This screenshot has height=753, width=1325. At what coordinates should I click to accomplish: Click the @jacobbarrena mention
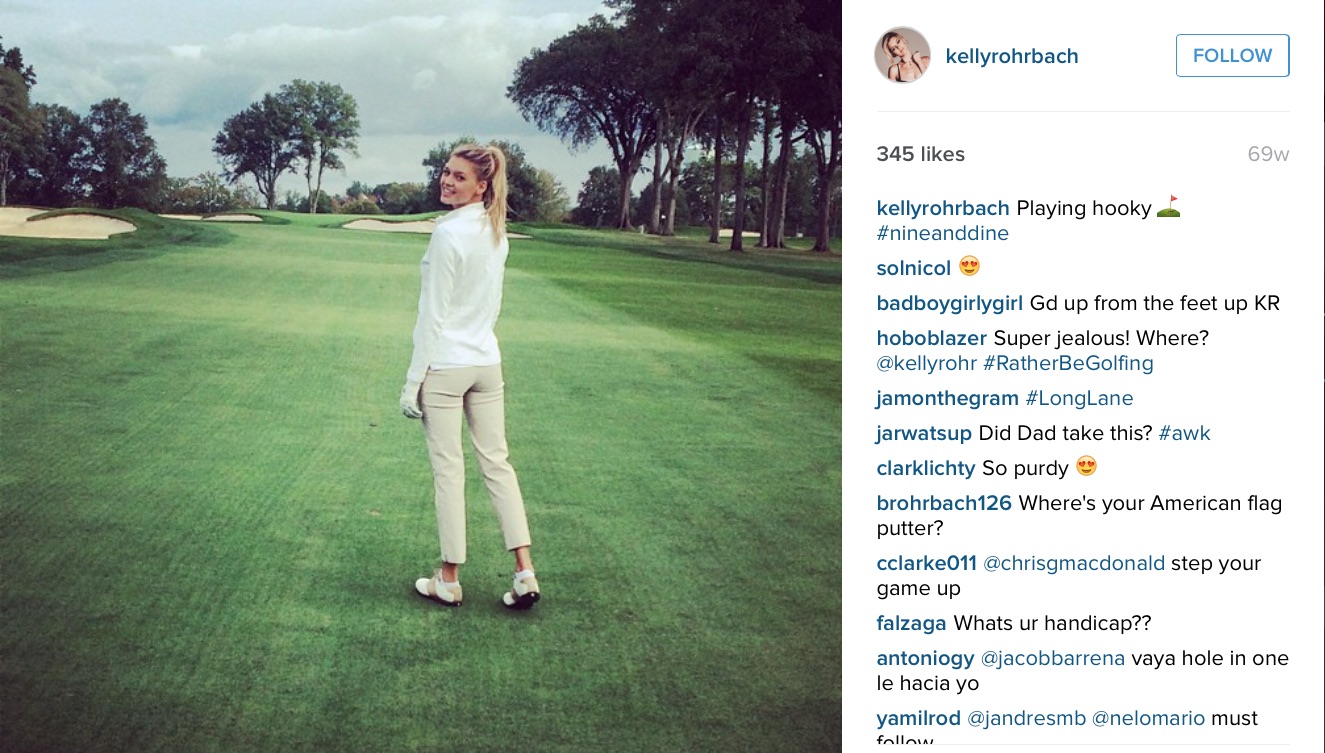1053,659
